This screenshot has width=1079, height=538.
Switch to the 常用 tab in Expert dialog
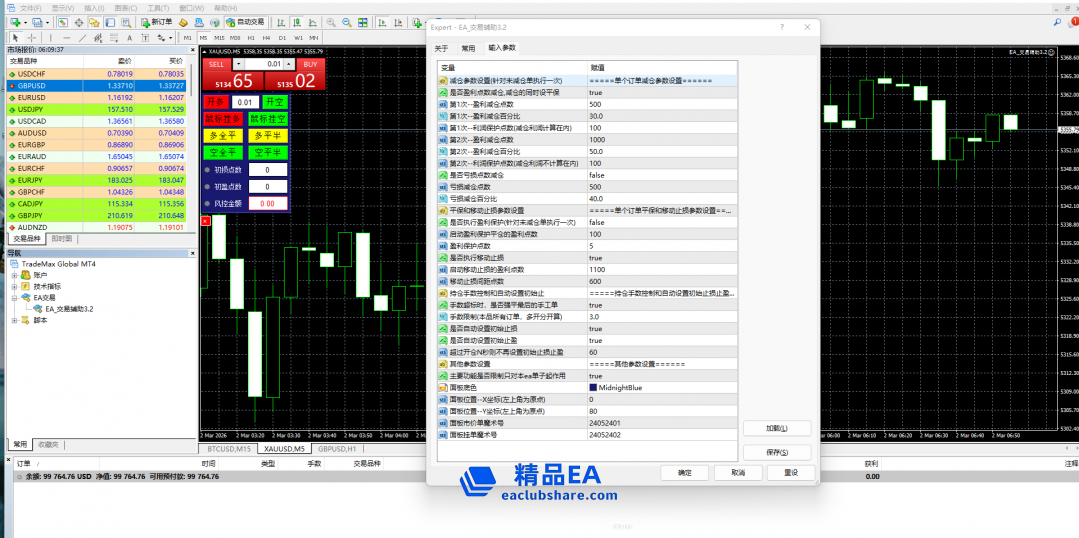click(x=468, y=47)
